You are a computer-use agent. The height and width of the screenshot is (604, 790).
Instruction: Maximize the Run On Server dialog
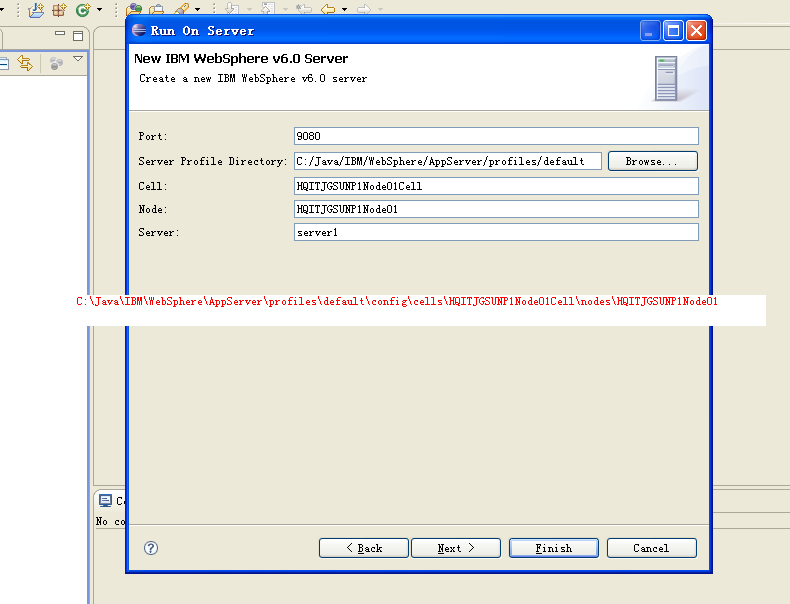click(x=674, y=31)
